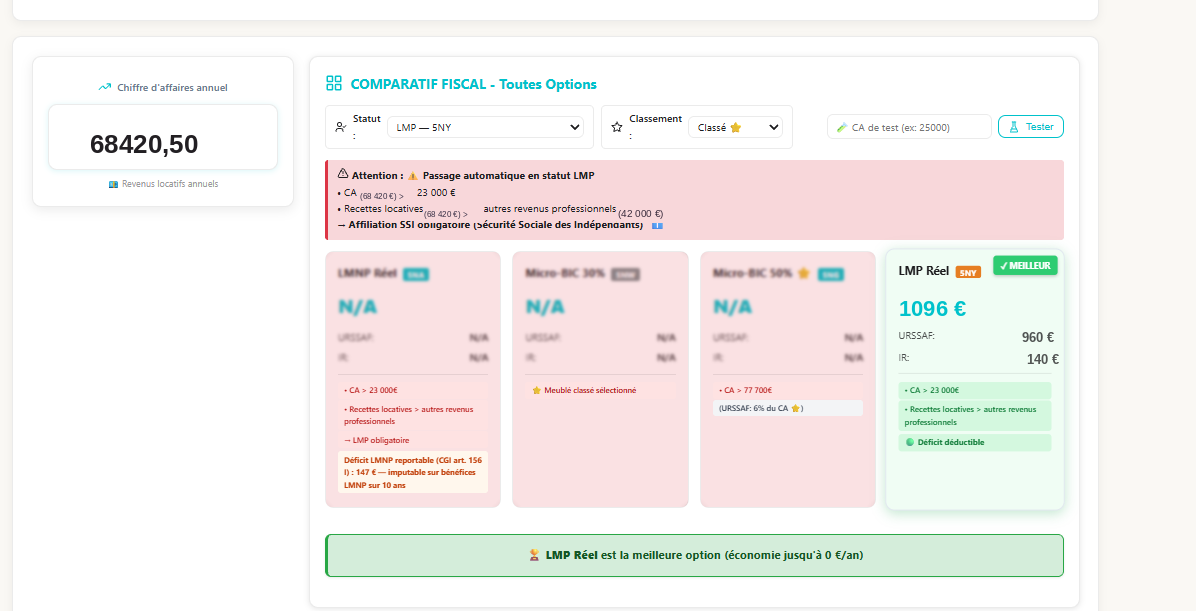The image size is (1196, 611).
Task: Click the Déficit LMNP reportable note
Action: (413, 472)
